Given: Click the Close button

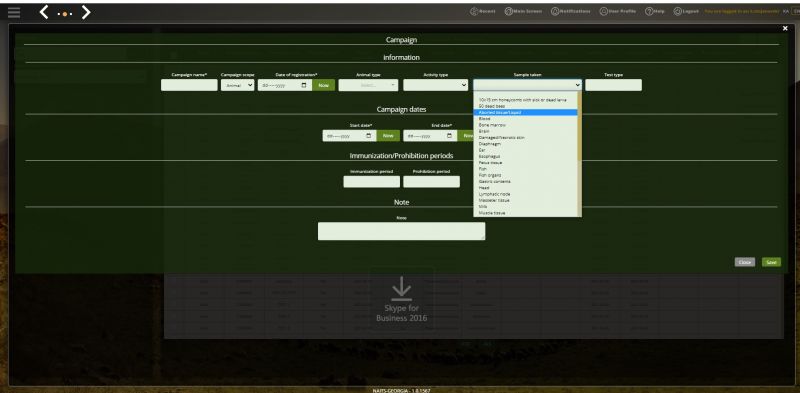Looking at the screenshot, I should [x=745, y=262].
